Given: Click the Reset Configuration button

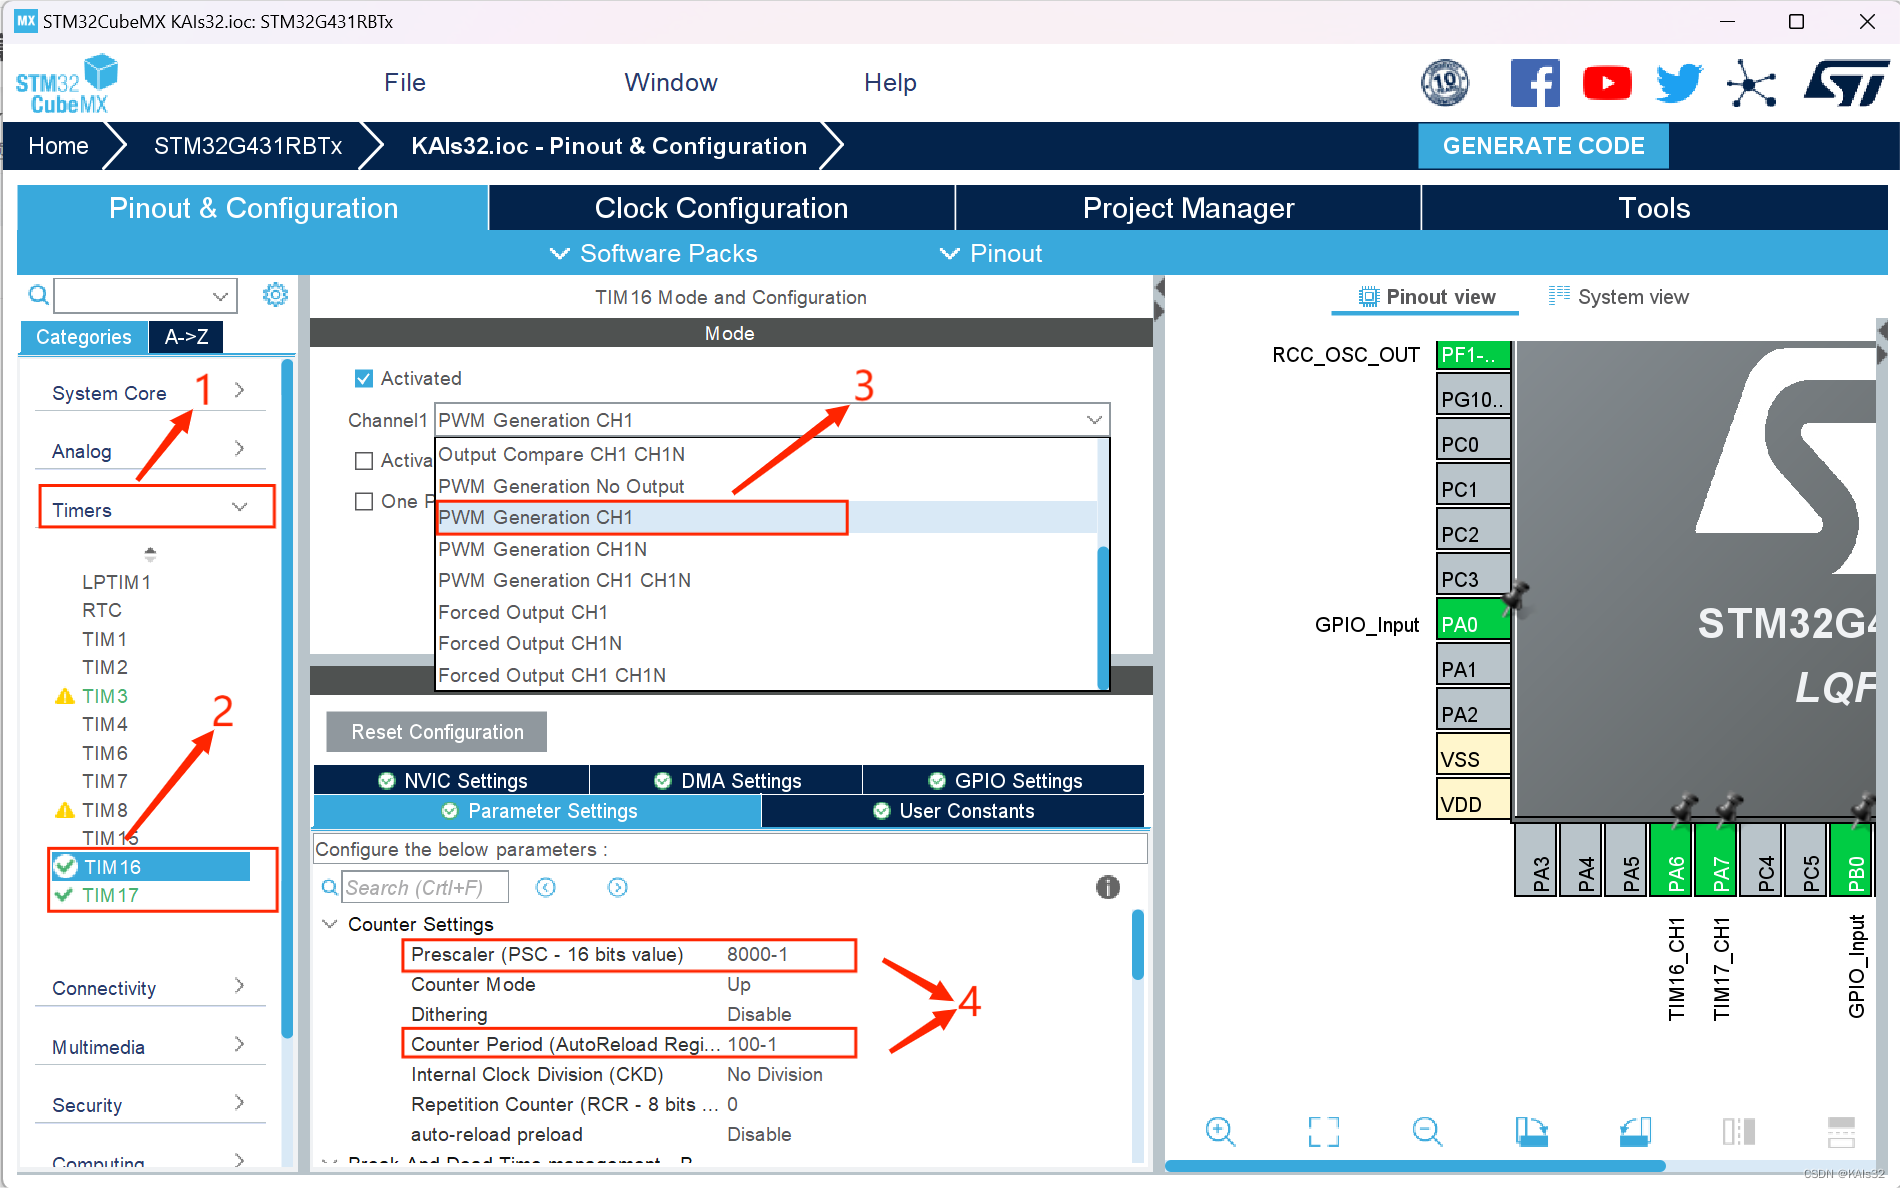Looking at the screenshot, I should click(437, 732).
